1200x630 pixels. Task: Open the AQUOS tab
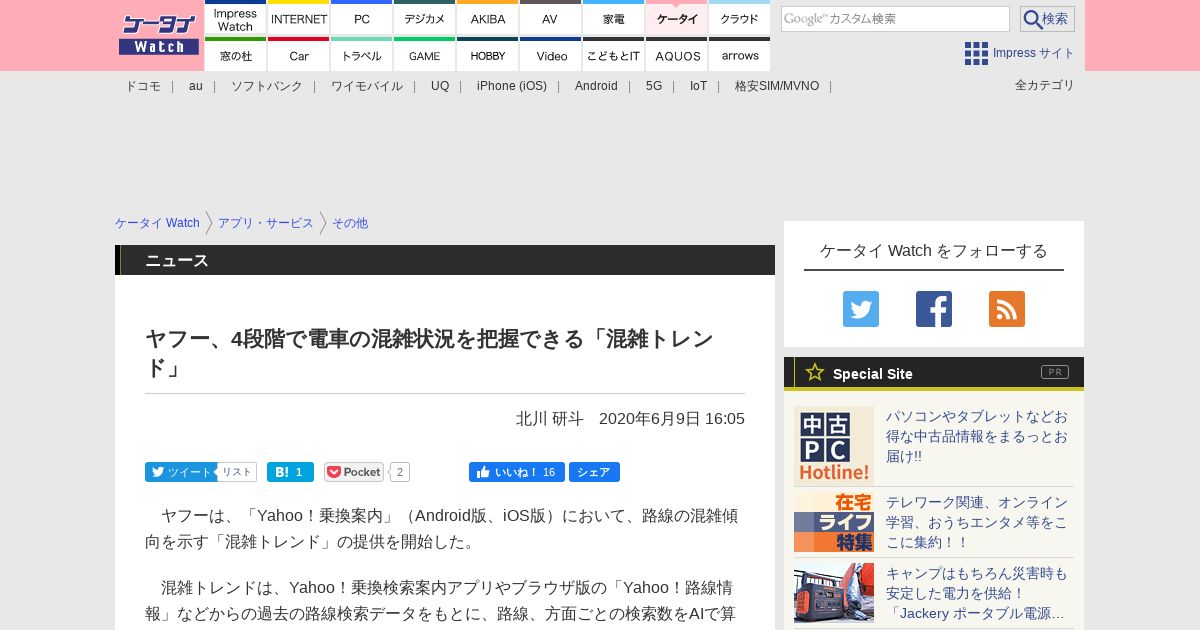(677, 55)
